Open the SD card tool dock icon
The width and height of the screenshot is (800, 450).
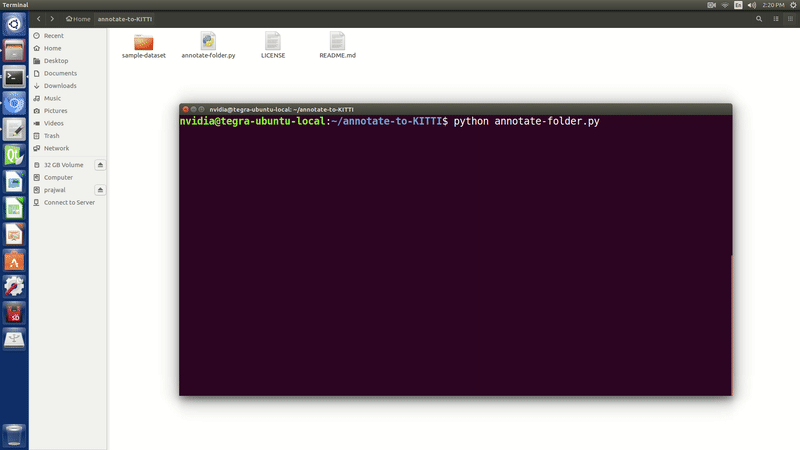[x=14, y=313]
